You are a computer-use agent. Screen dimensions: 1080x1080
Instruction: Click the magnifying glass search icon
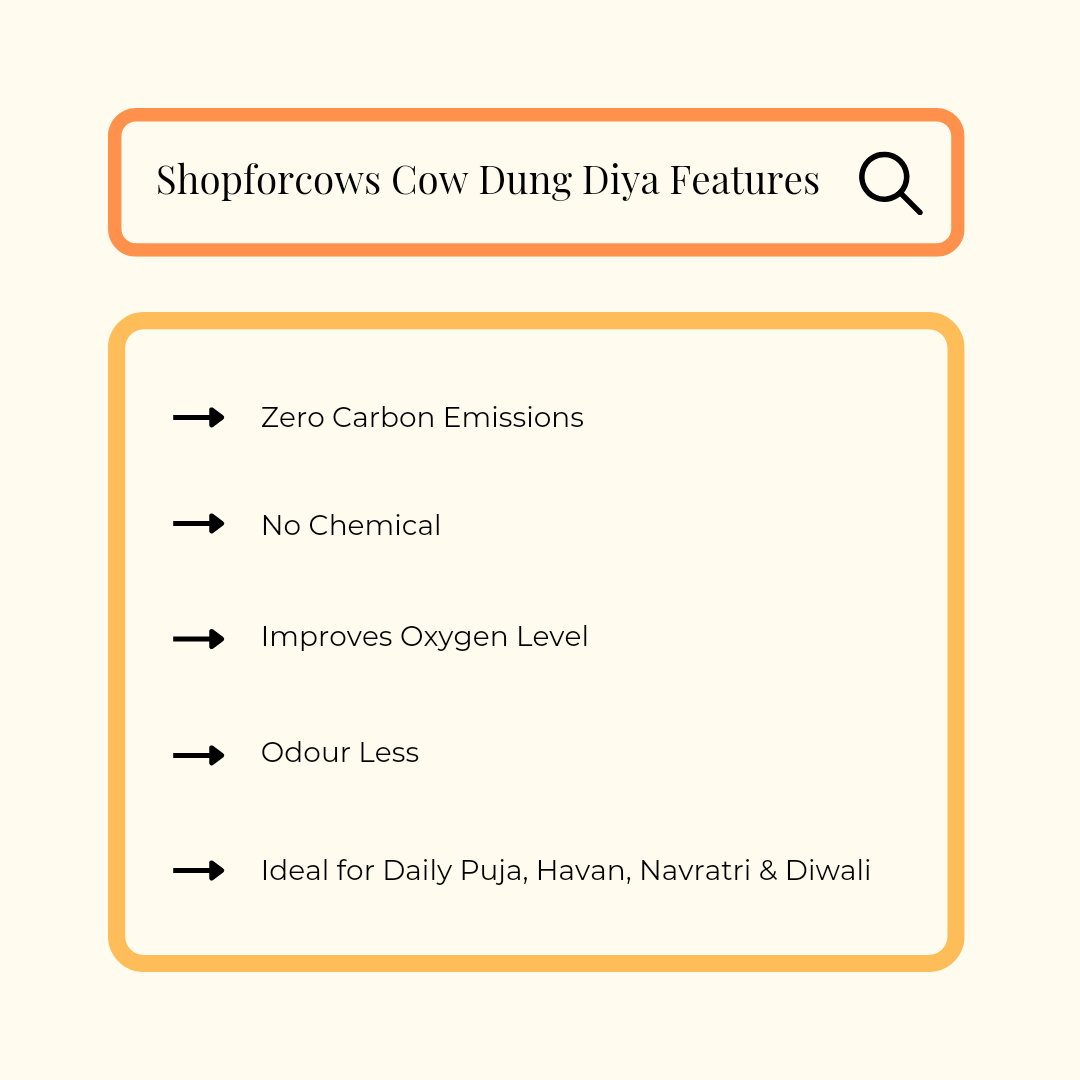point(889,184)
